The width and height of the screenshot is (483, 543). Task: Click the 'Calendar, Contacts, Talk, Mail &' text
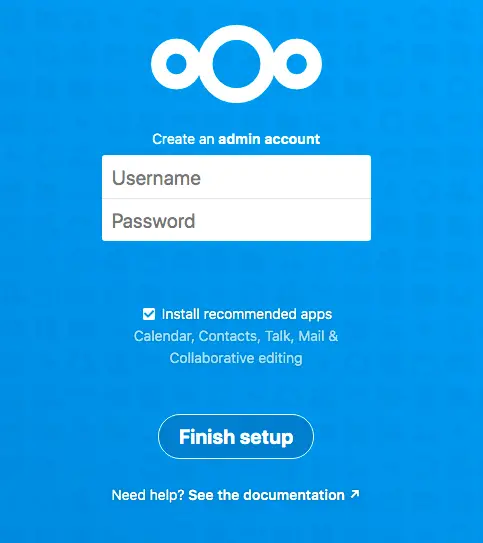pyautogui.click(x=236, y=336)
